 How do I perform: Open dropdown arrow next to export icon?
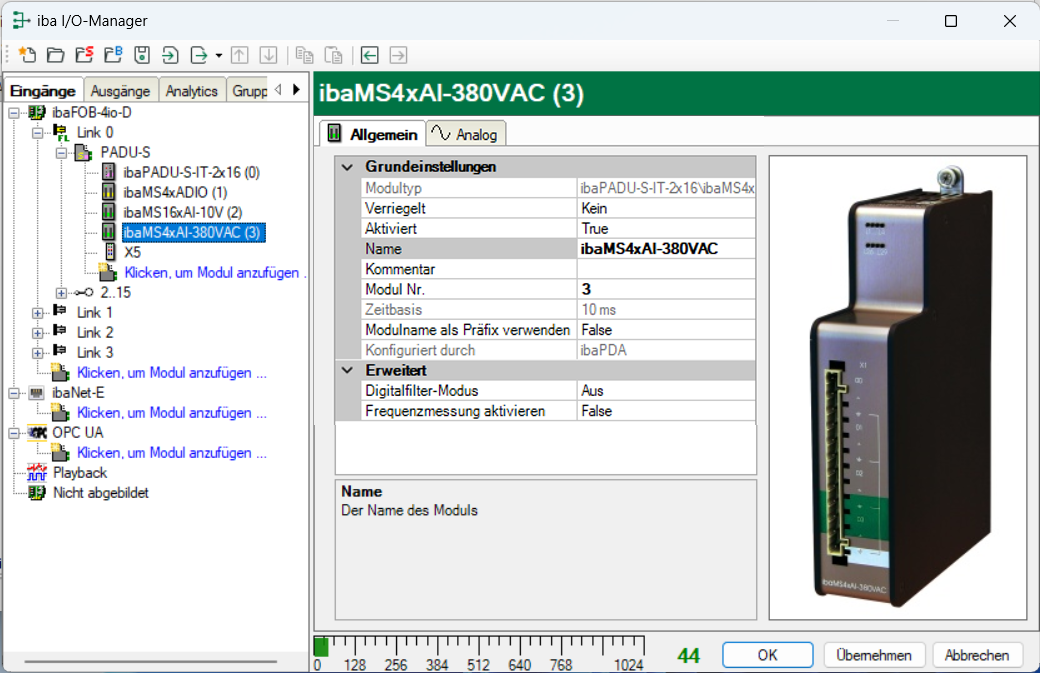coord(218,55)
